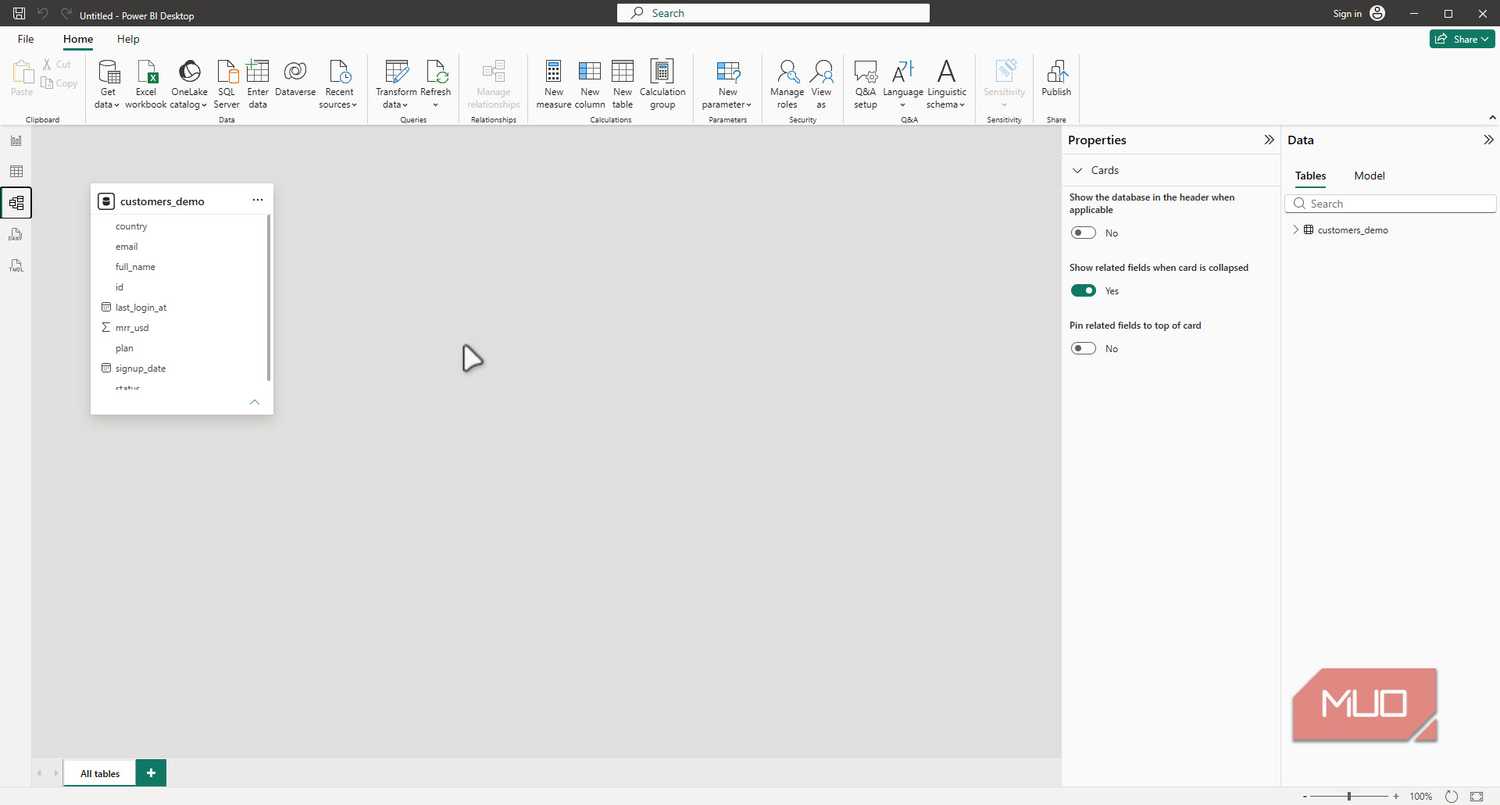The image size is (1500, 805).
Task: Toggle Show the database in header
Action: click(1083, 233)
